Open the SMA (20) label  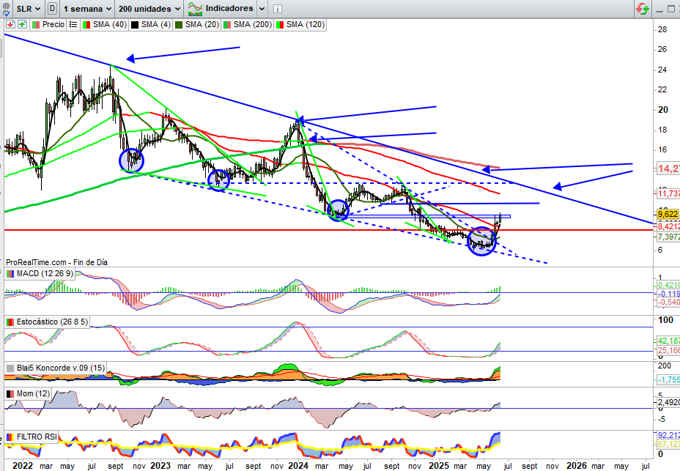pos(202,25)
